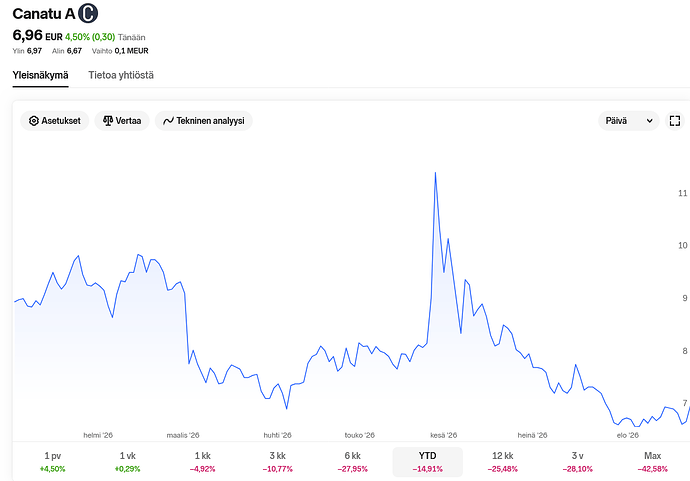The height and width of the screenshot is (481, 690).
Task: Click the touko '26 axis label
Action: point(360,435)
